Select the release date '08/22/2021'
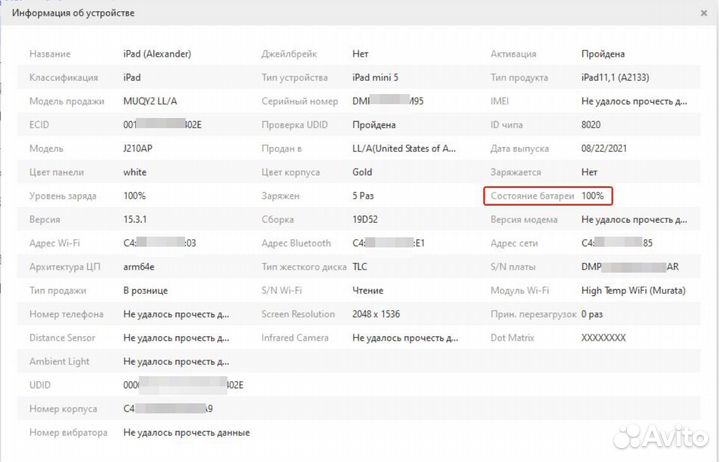 pos(604,148)
